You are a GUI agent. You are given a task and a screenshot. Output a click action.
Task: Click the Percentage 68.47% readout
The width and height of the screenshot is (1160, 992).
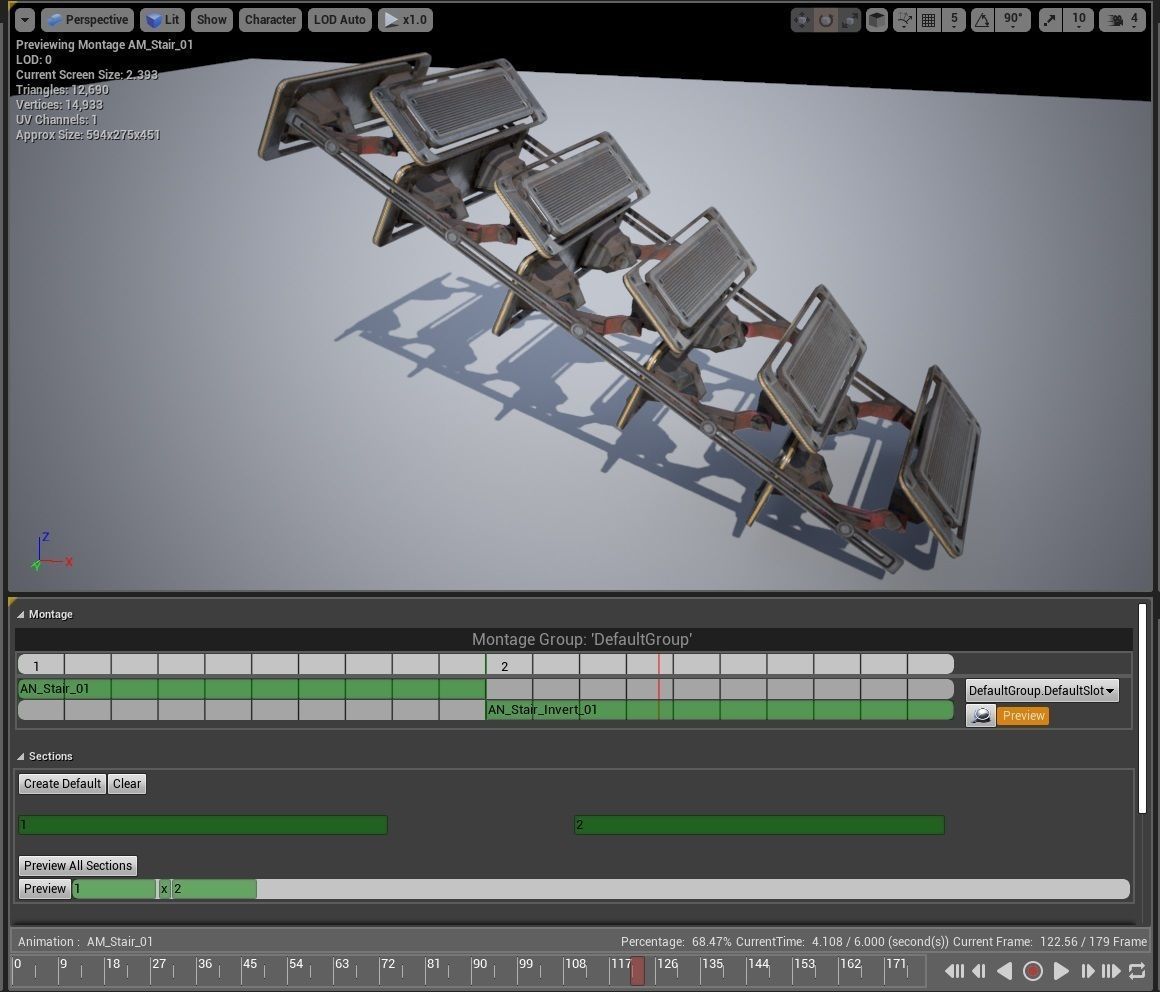tap(675, 942)
